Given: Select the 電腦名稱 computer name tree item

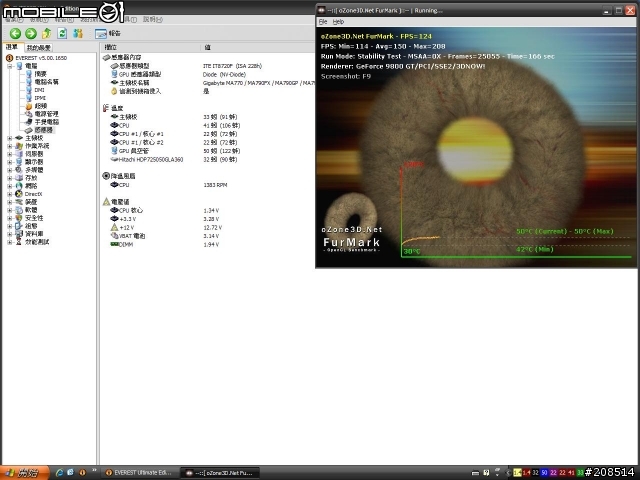Looking at the screenshot, I should point(42,82).
